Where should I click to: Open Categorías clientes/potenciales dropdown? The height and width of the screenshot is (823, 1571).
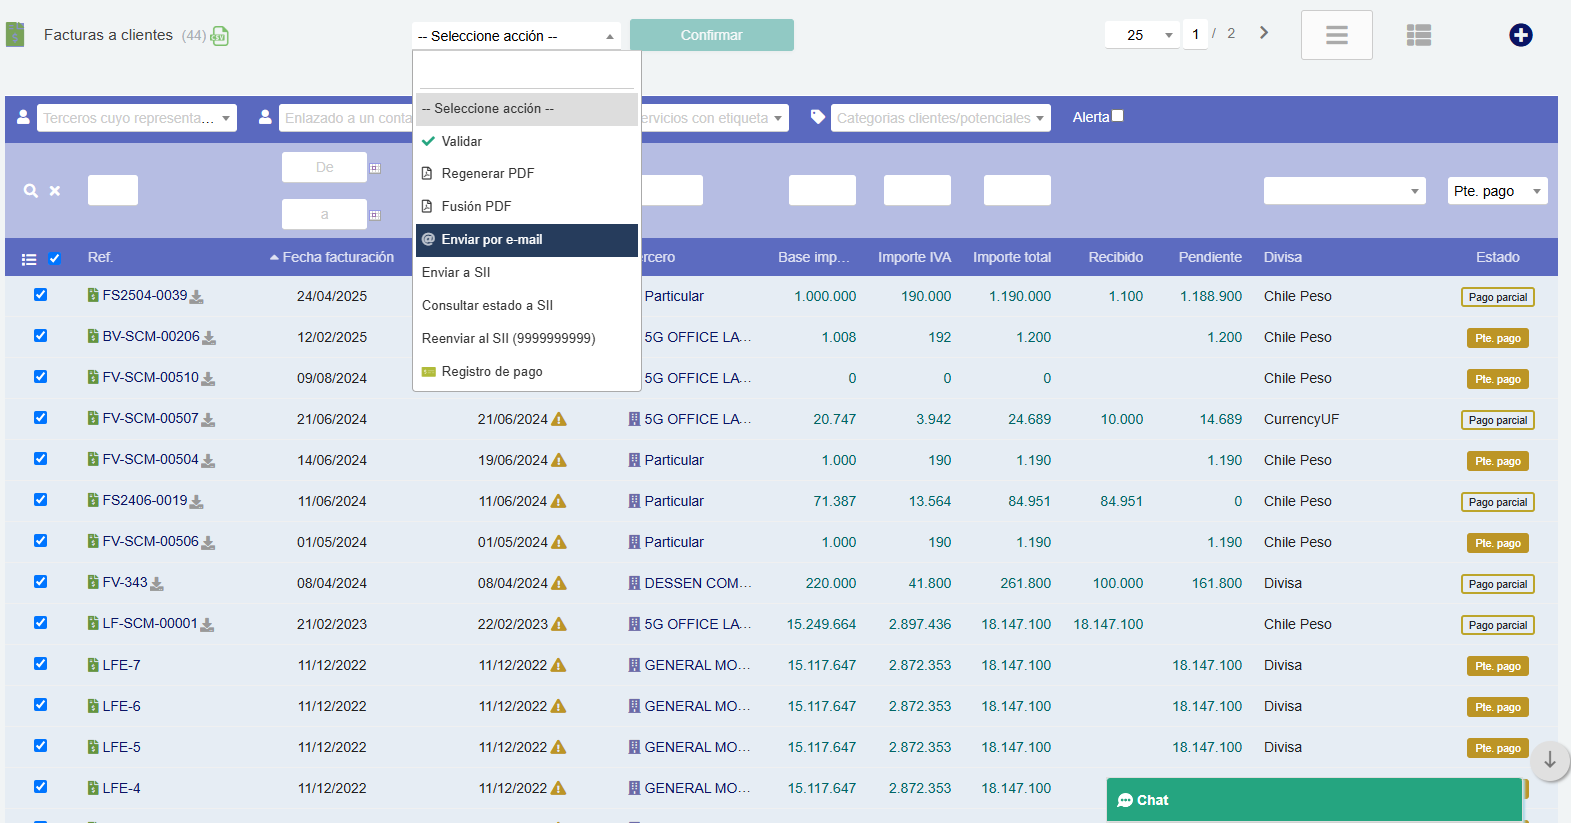click(940, 118)
